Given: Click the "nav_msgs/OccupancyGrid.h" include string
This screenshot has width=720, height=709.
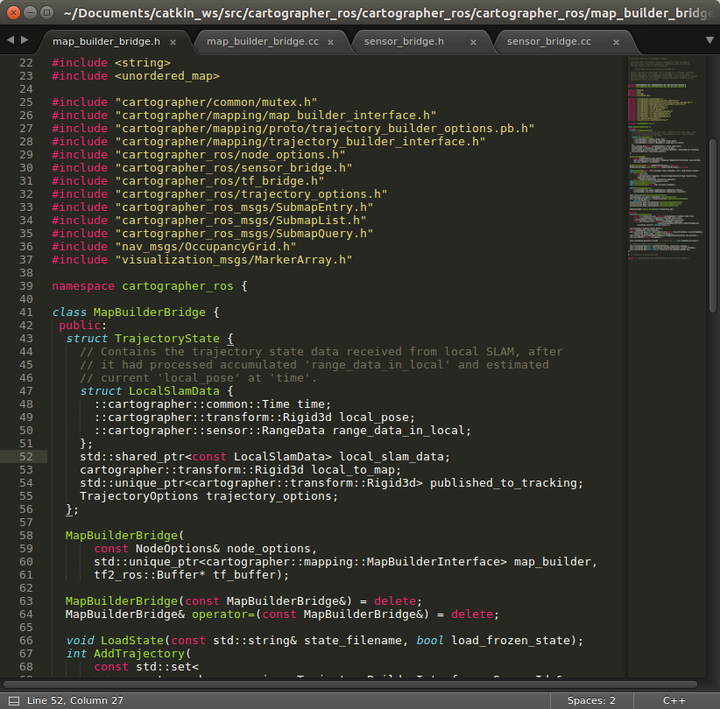Looking at the screenshot, I should (205, 247).
